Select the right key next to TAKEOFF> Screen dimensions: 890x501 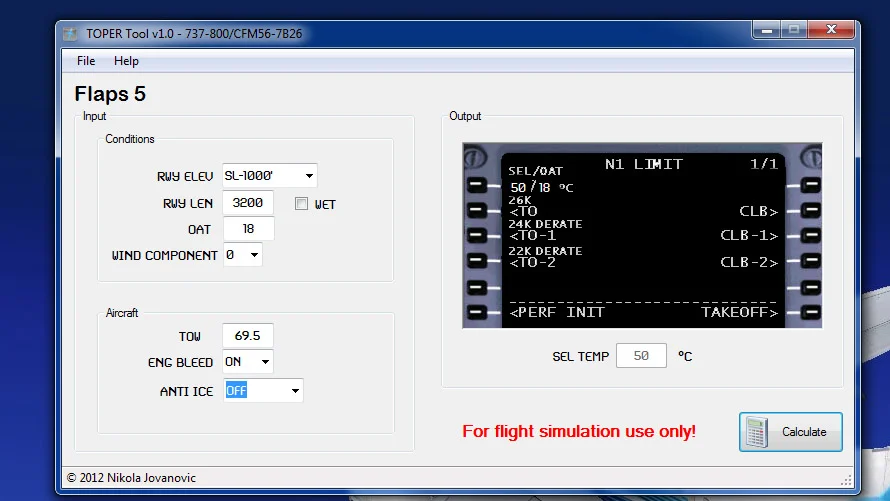point(811,312)
